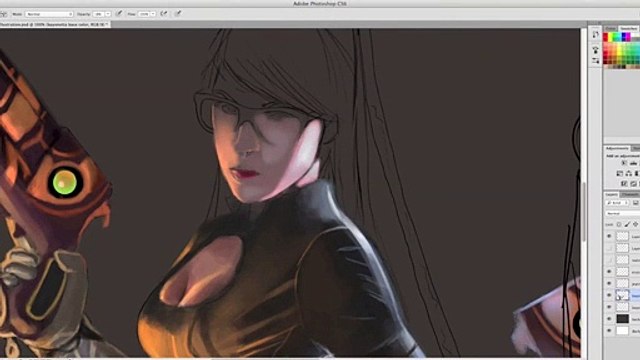Click the dark-filled layer thumbnail
The image size is (640, 360).
(622, 319)
